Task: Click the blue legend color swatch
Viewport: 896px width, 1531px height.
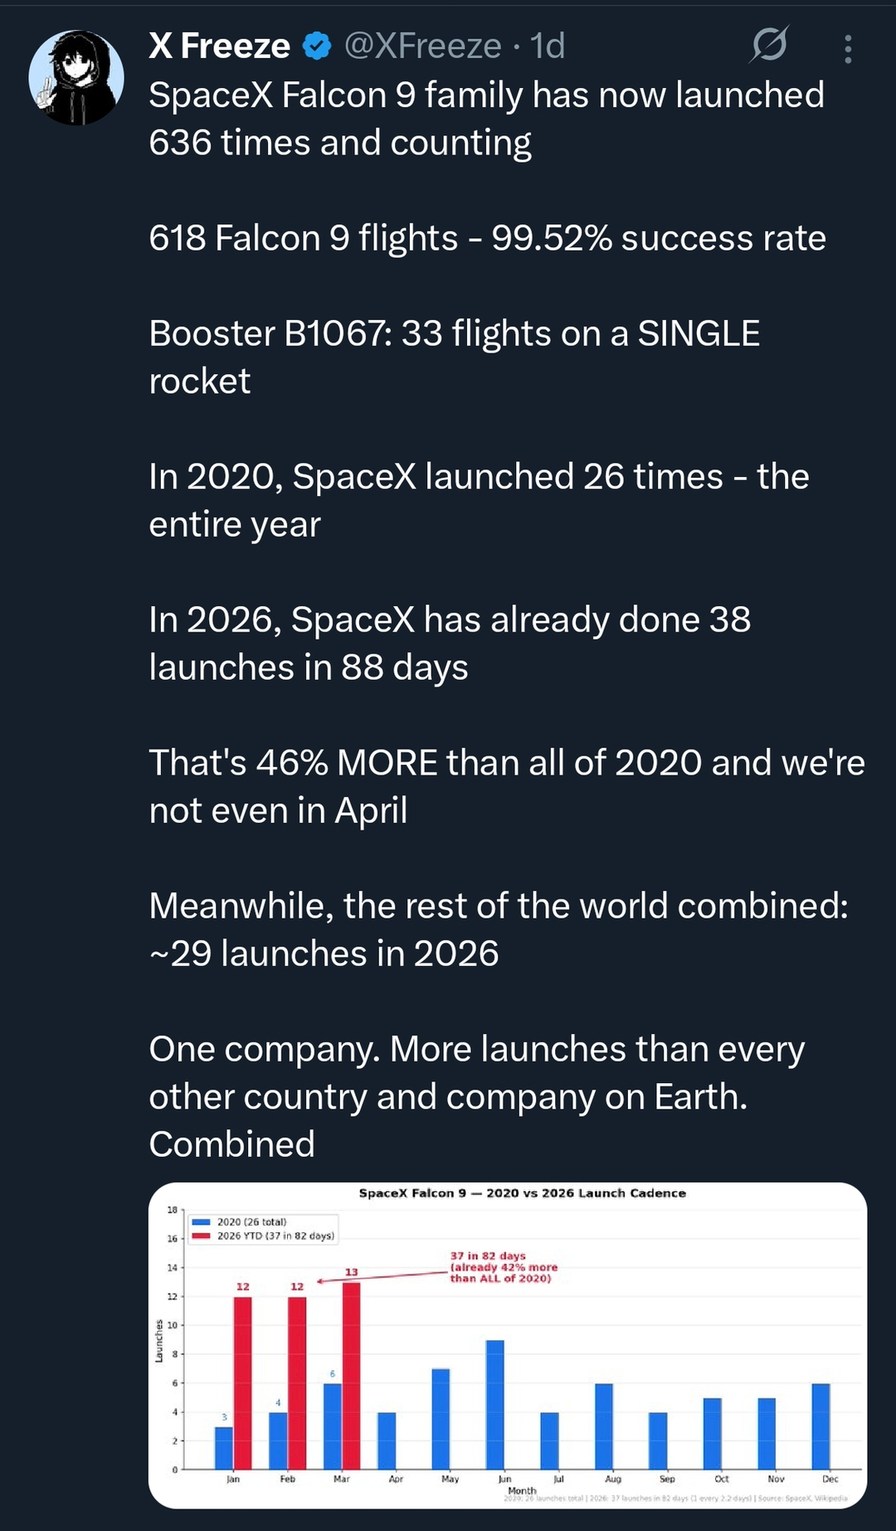Action: pyautogui.click(x=199, y=1221)
